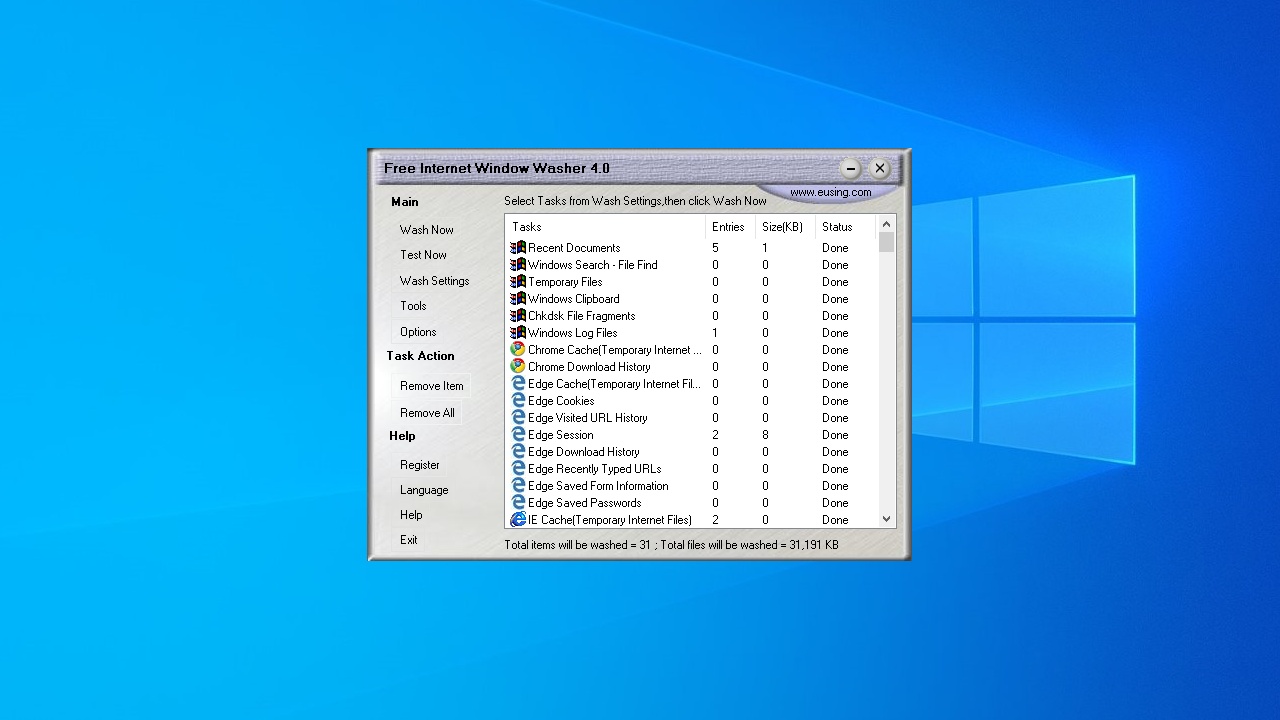Screen dimensions: 1280x720
Task: Click the task list vertical scrollbar thumb
Action: coord(886,243)
